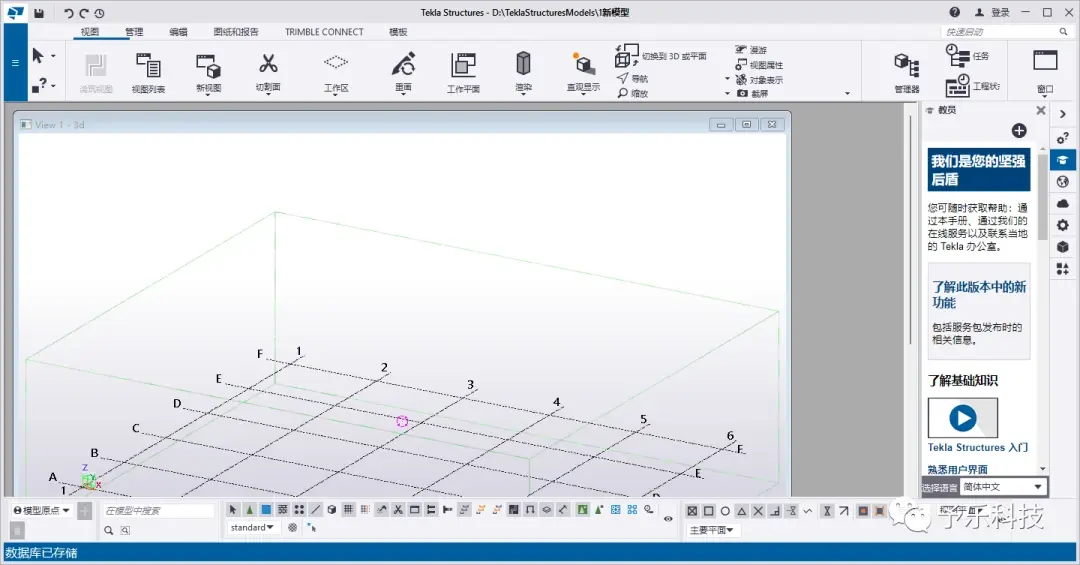This screenshot has width=1080, height=565.
Task: Toggle the scissors select cuts switch
Action: click(x=398, y=510)
